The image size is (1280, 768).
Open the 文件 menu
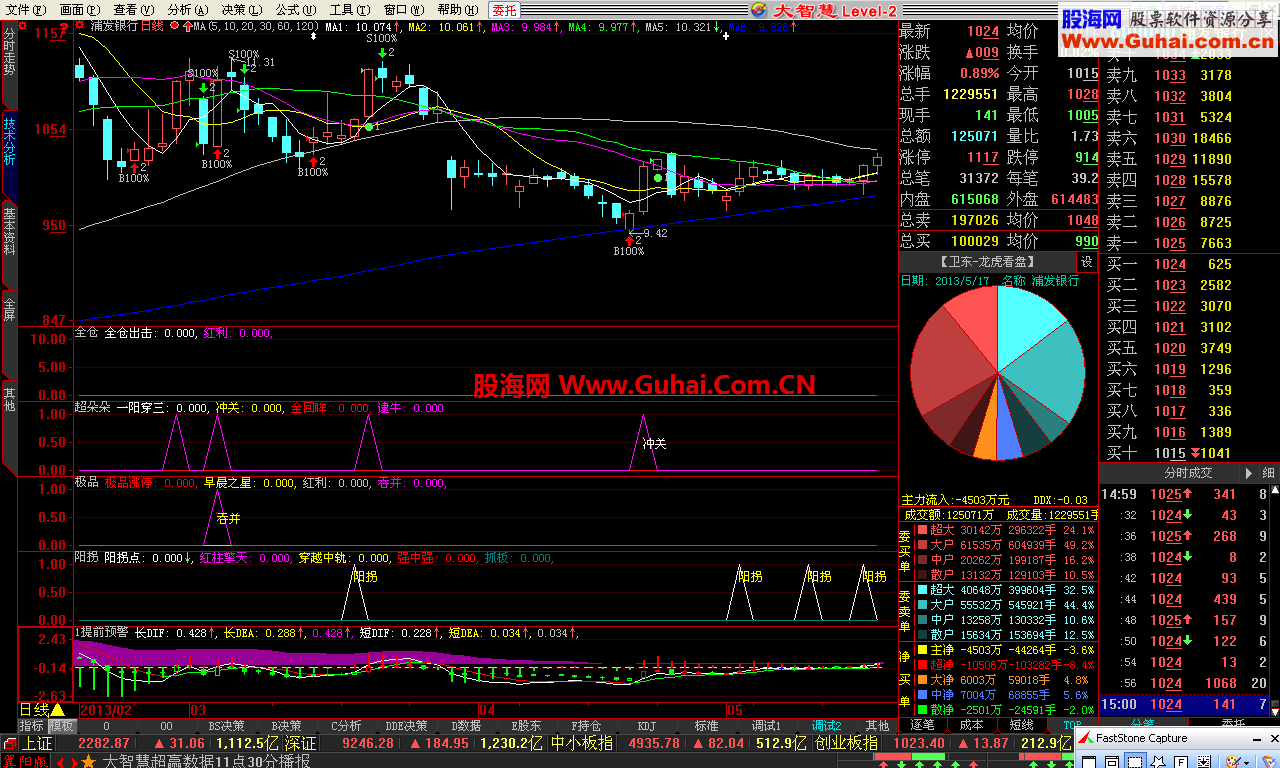click(x=25, y=9)
